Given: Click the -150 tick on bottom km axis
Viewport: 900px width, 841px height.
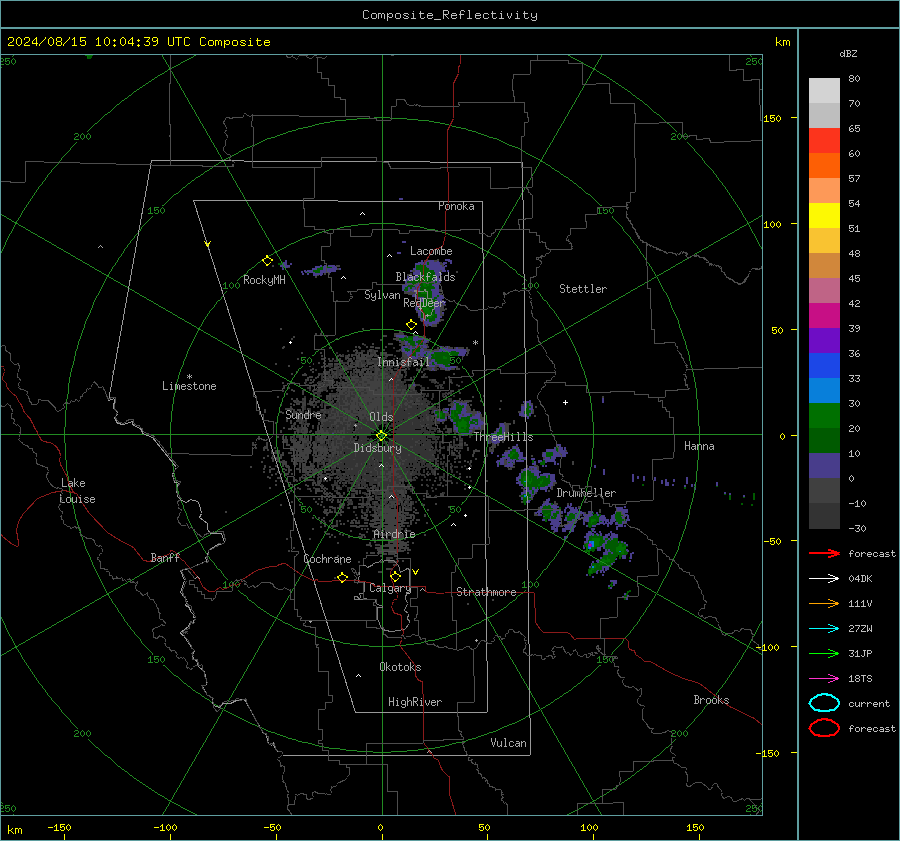Looking at the screenshot, I should click(59, 827).
